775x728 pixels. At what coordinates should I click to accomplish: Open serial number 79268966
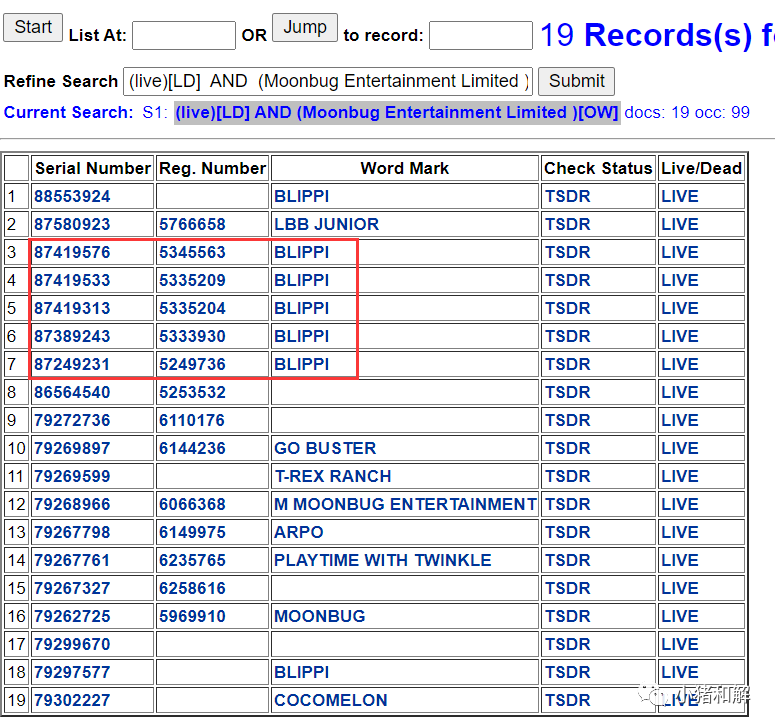[72, 505]
